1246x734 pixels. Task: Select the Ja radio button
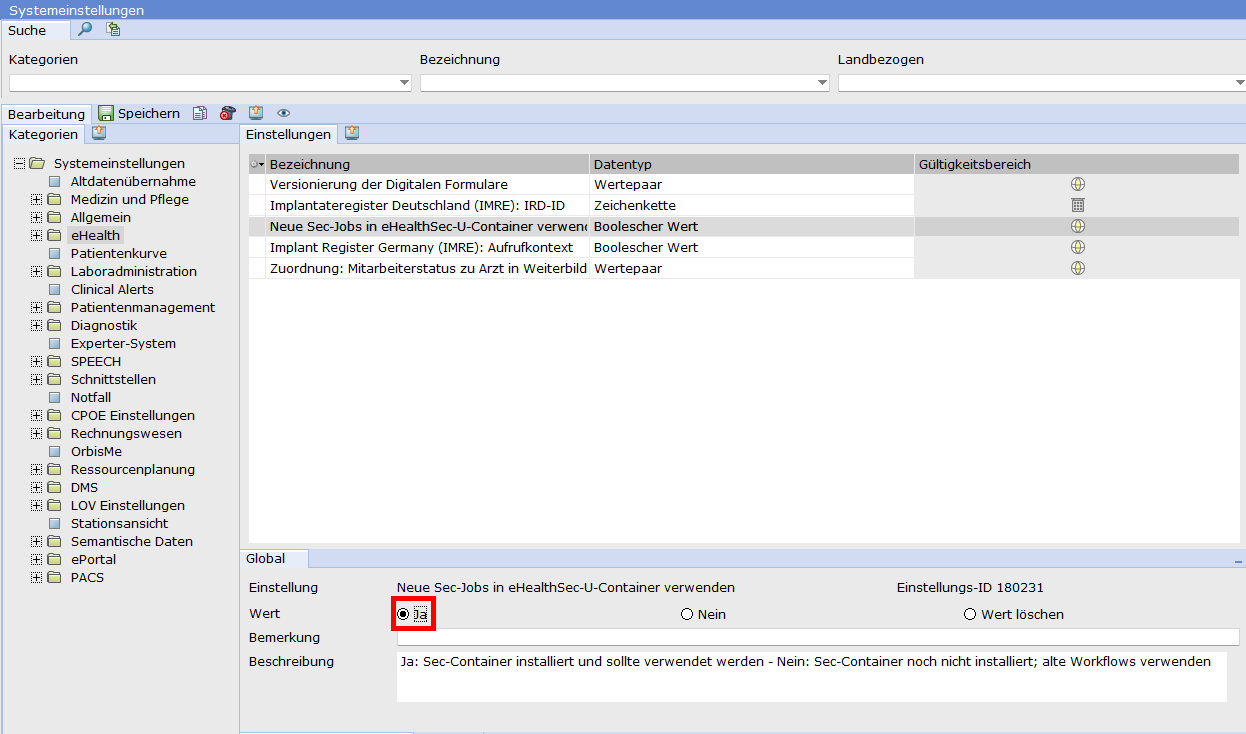coord(403,614)
